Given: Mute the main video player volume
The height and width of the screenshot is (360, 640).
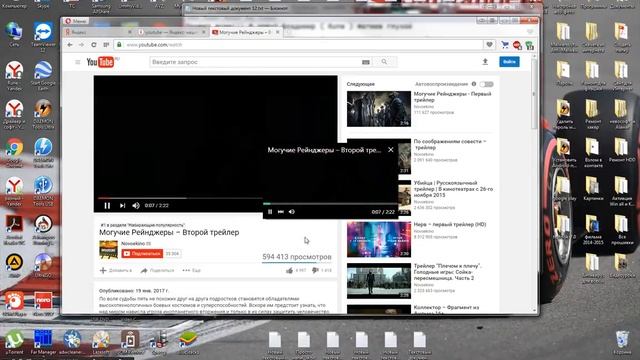Looking at the screenshot, I should tap(136, 206).
